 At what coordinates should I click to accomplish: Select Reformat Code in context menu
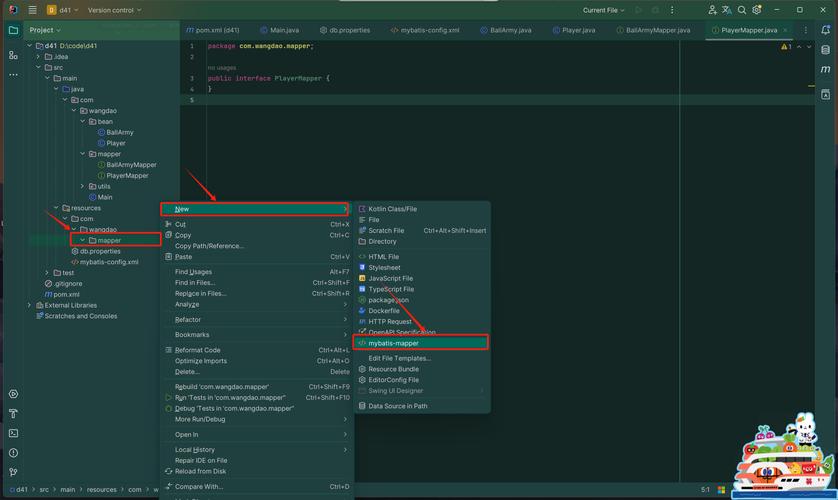tap(197, 350)
